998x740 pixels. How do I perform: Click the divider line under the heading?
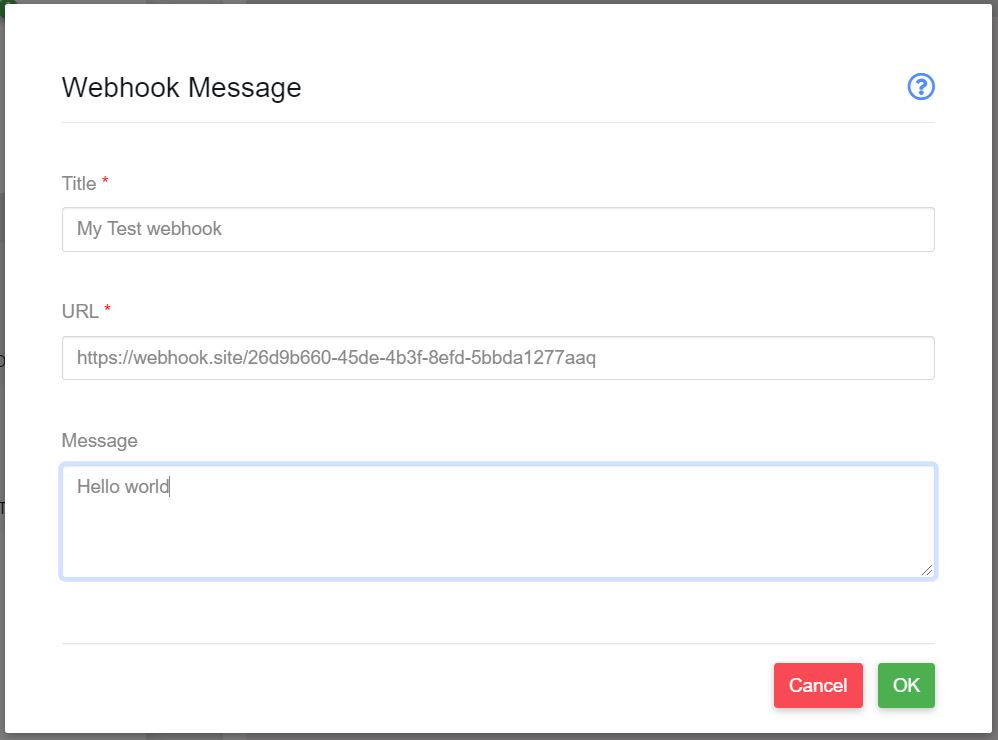coord(498,122)
